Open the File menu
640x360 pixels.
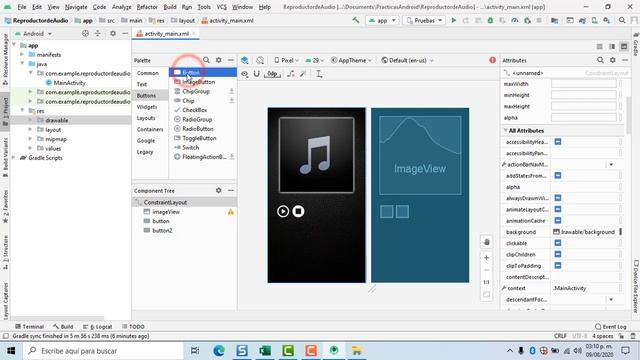[22, 7]
